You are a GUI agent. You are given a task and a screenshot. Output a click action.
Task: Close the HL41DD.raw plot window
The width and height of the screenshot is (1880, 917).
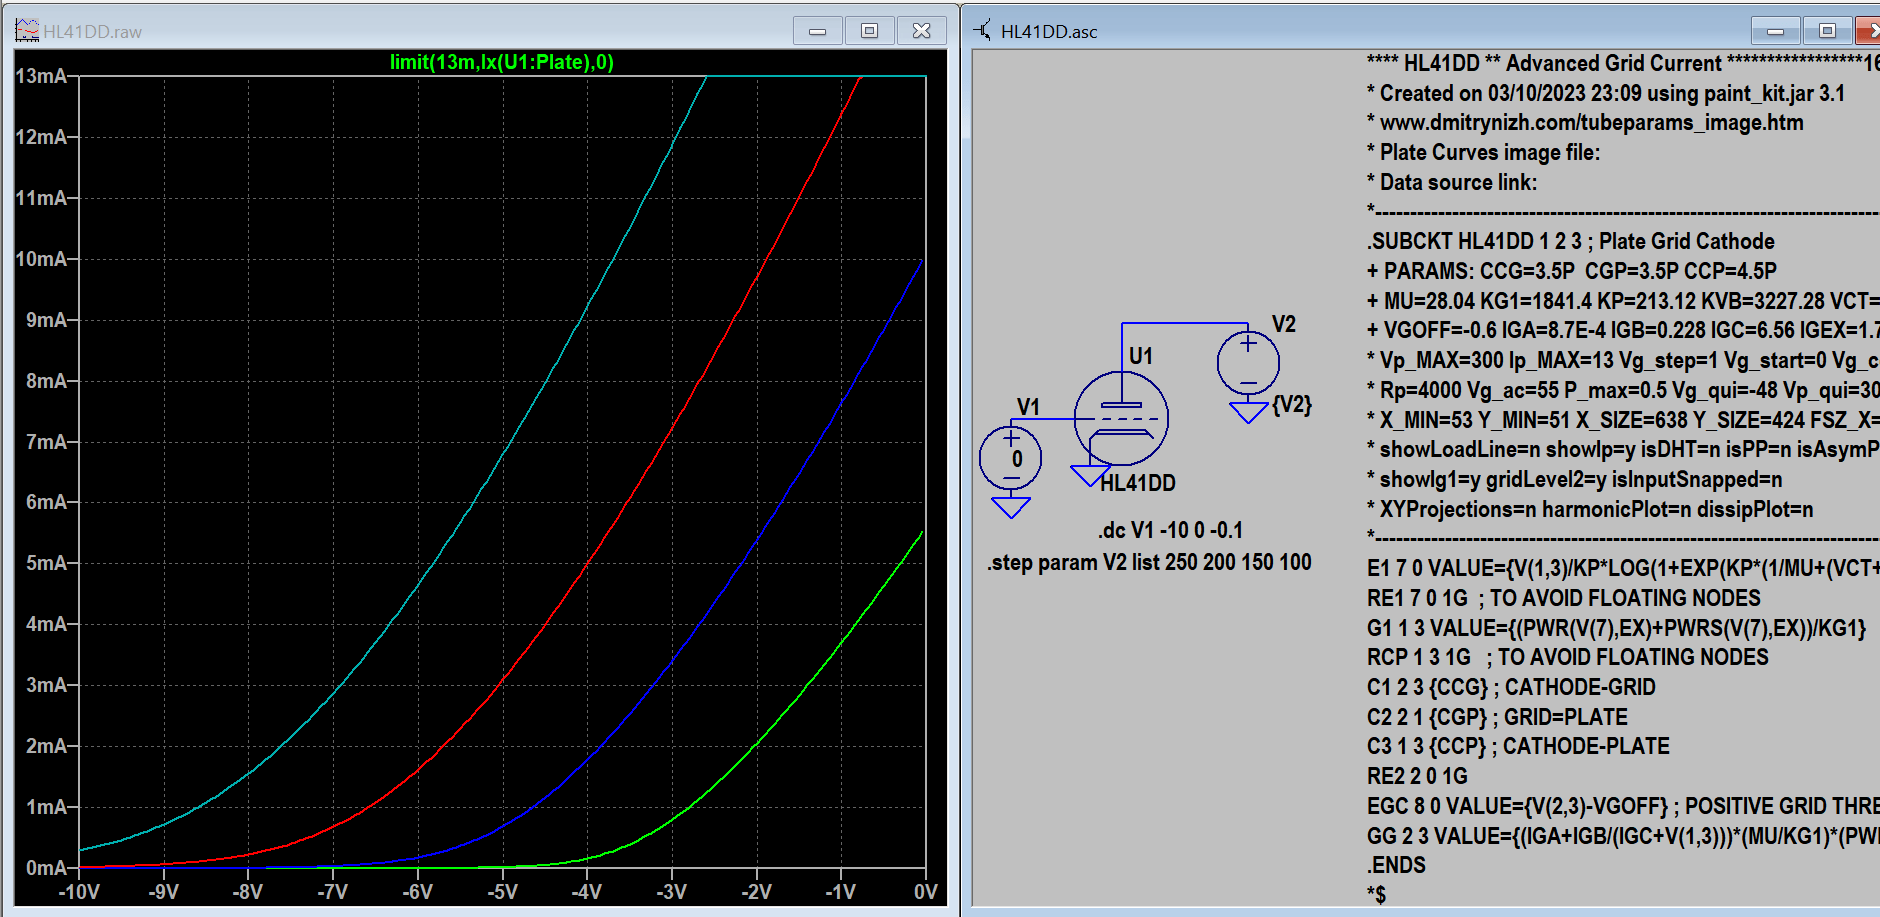point(921,31)
